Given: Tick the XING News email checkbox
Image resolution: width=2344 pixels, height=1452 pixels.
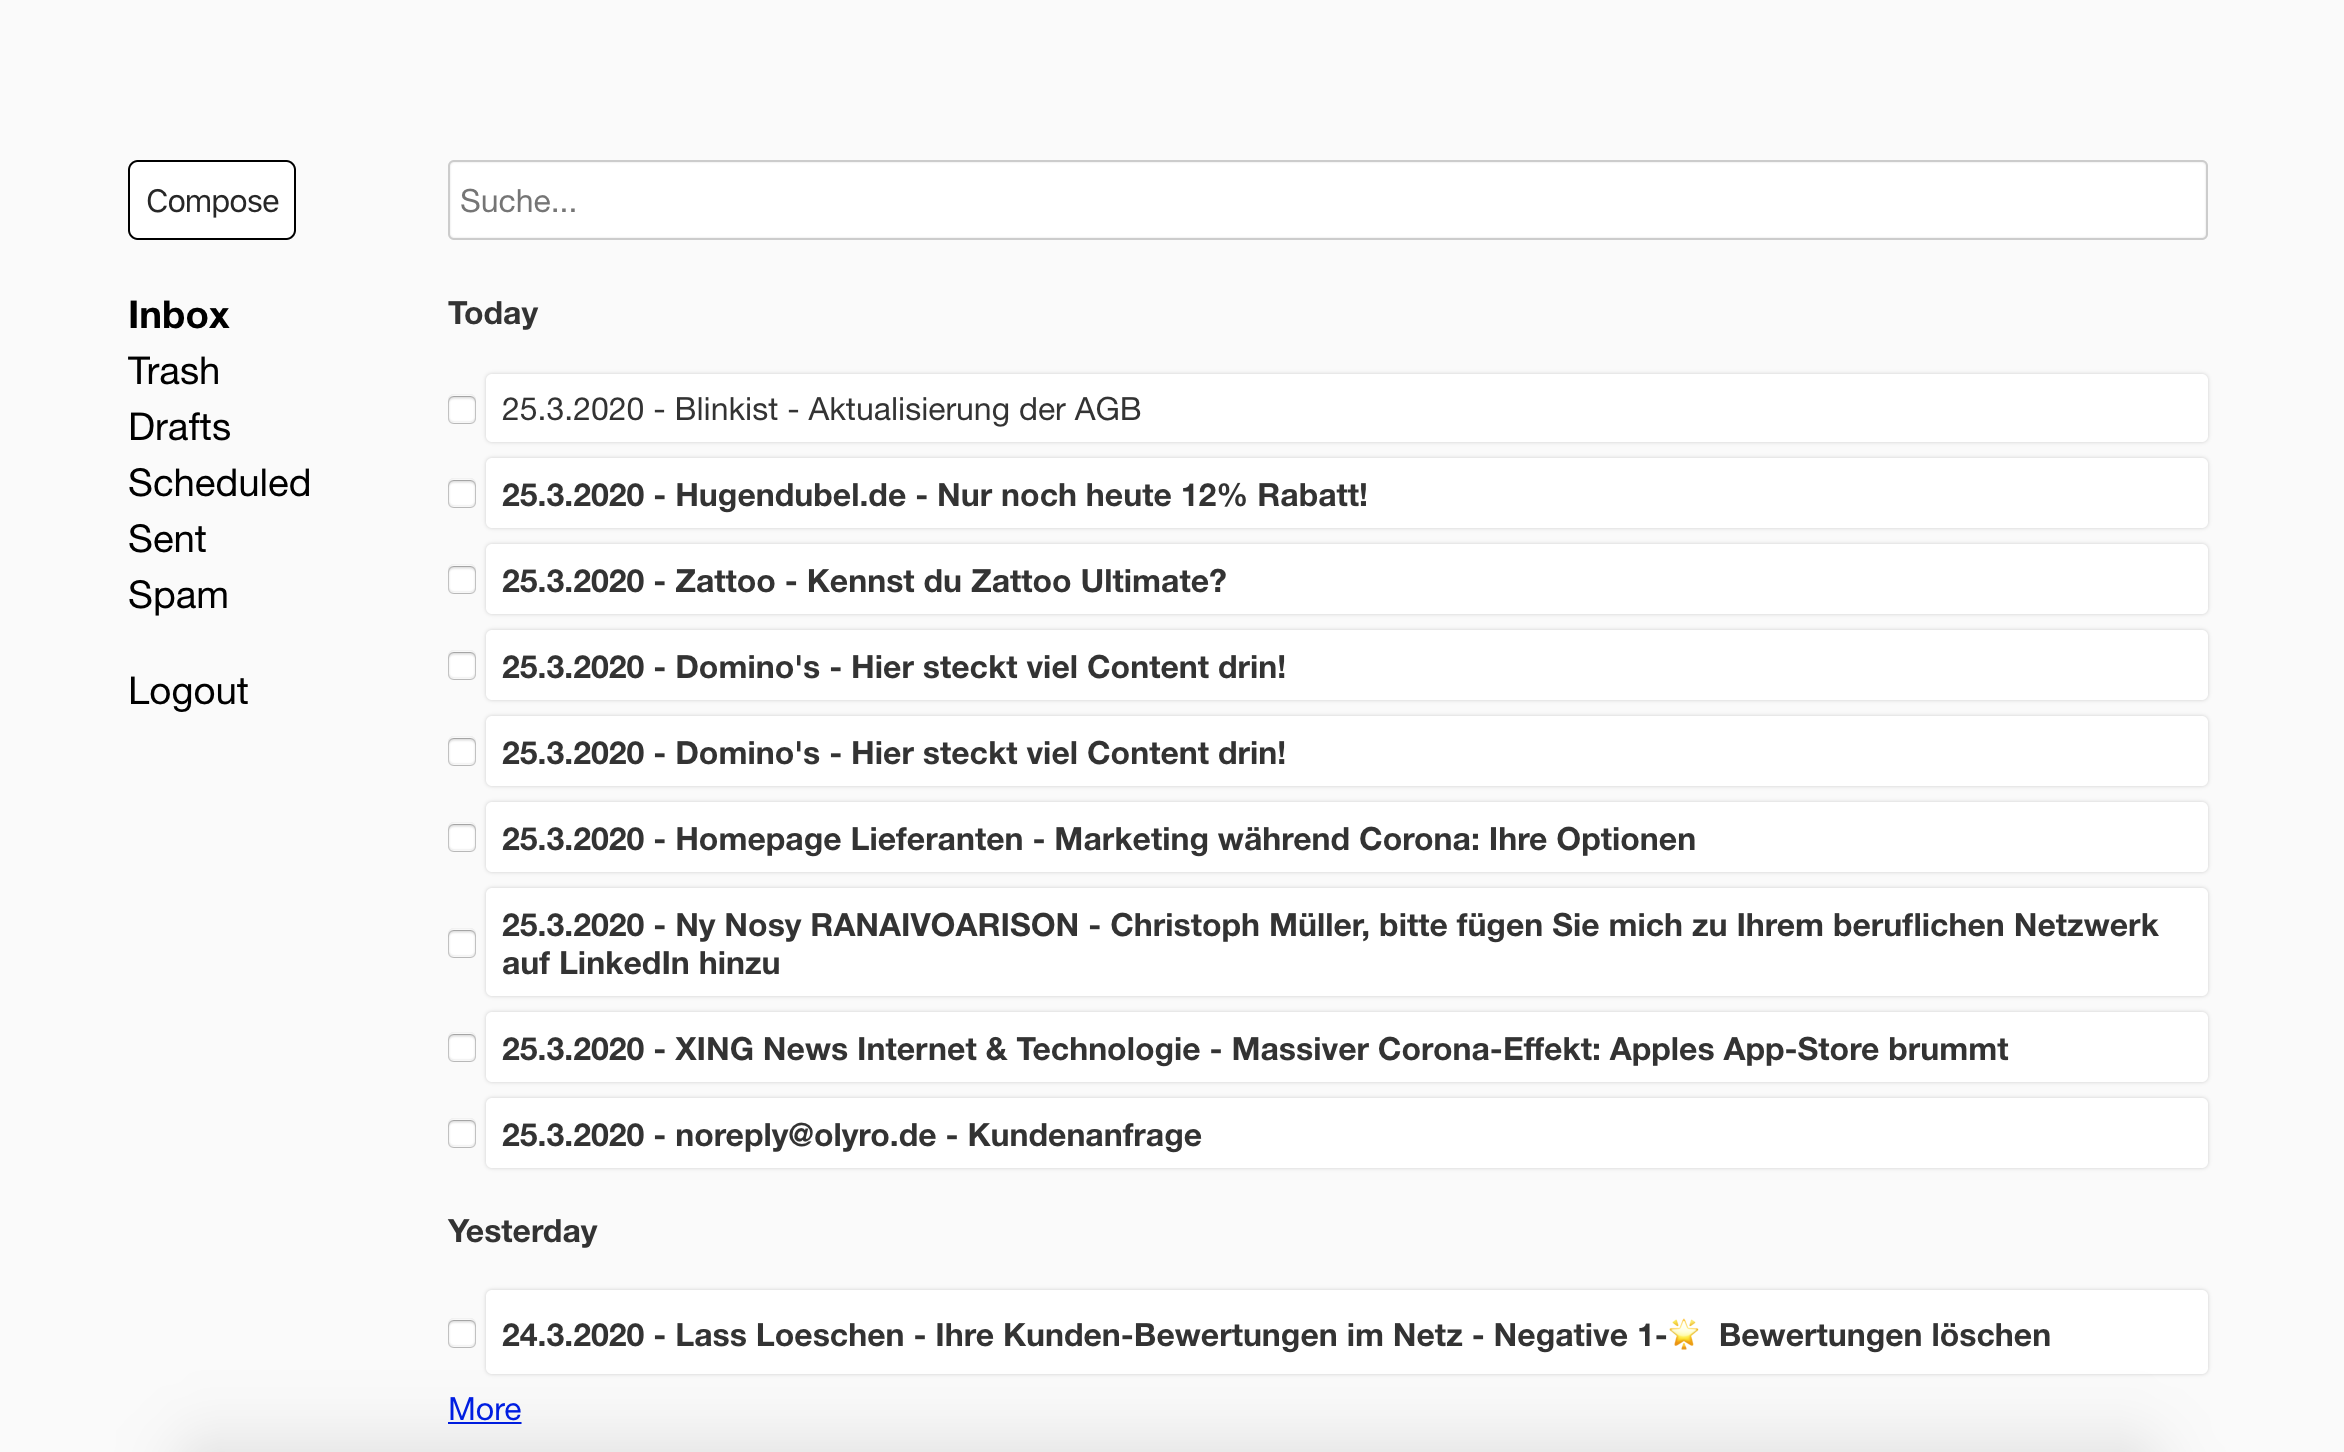Looking at the screenshot, I should click(x=462, y=1048).
